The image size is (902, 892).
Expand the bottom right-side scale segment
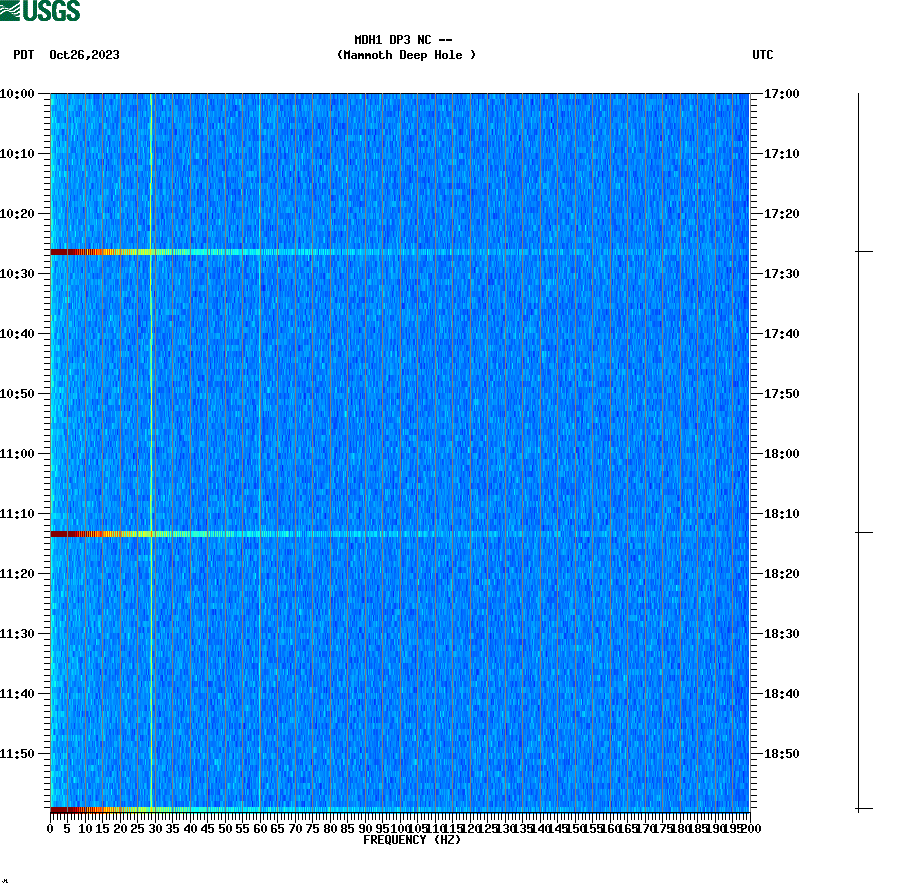click(x=858, y=670)
